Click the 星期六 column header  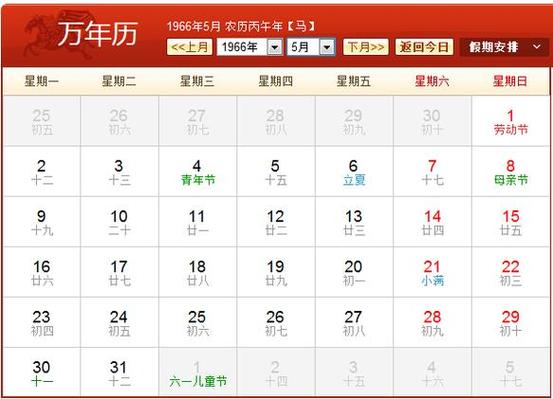pos(432,81)
